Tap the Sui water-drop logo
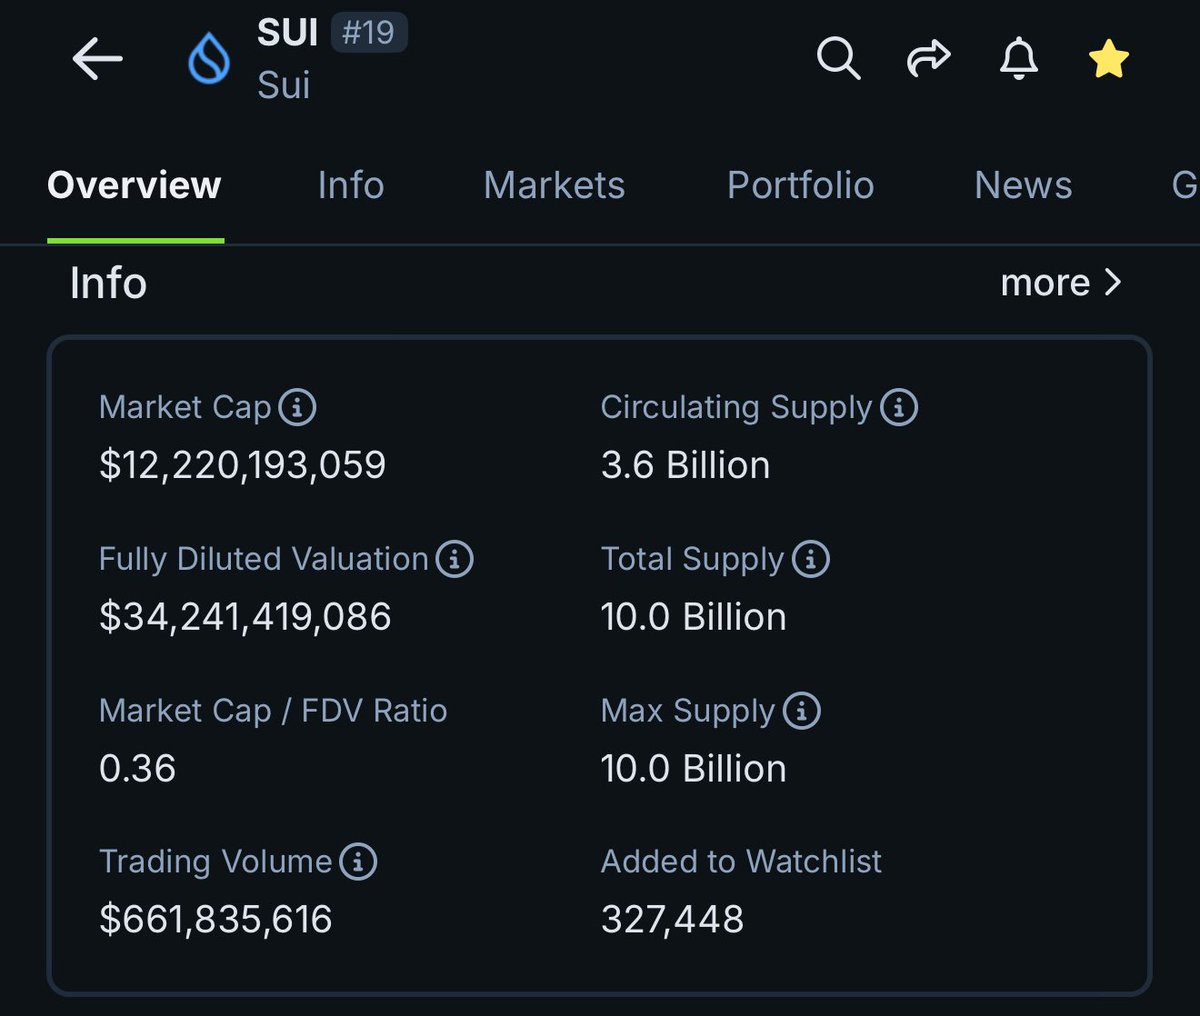 coord(209,60)
